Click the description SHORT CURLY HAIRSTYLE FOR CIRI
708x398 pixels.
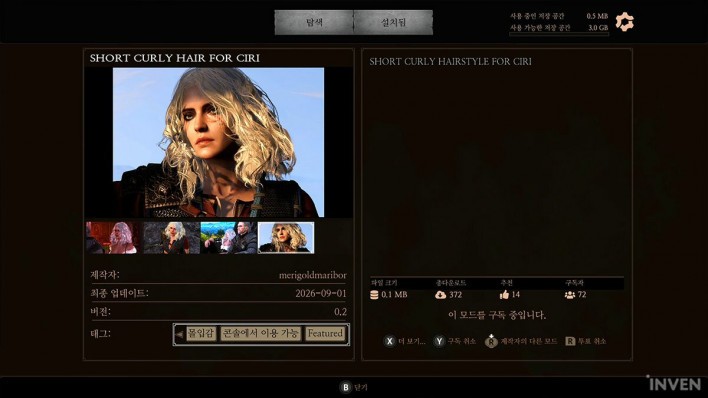coord(450,61)
